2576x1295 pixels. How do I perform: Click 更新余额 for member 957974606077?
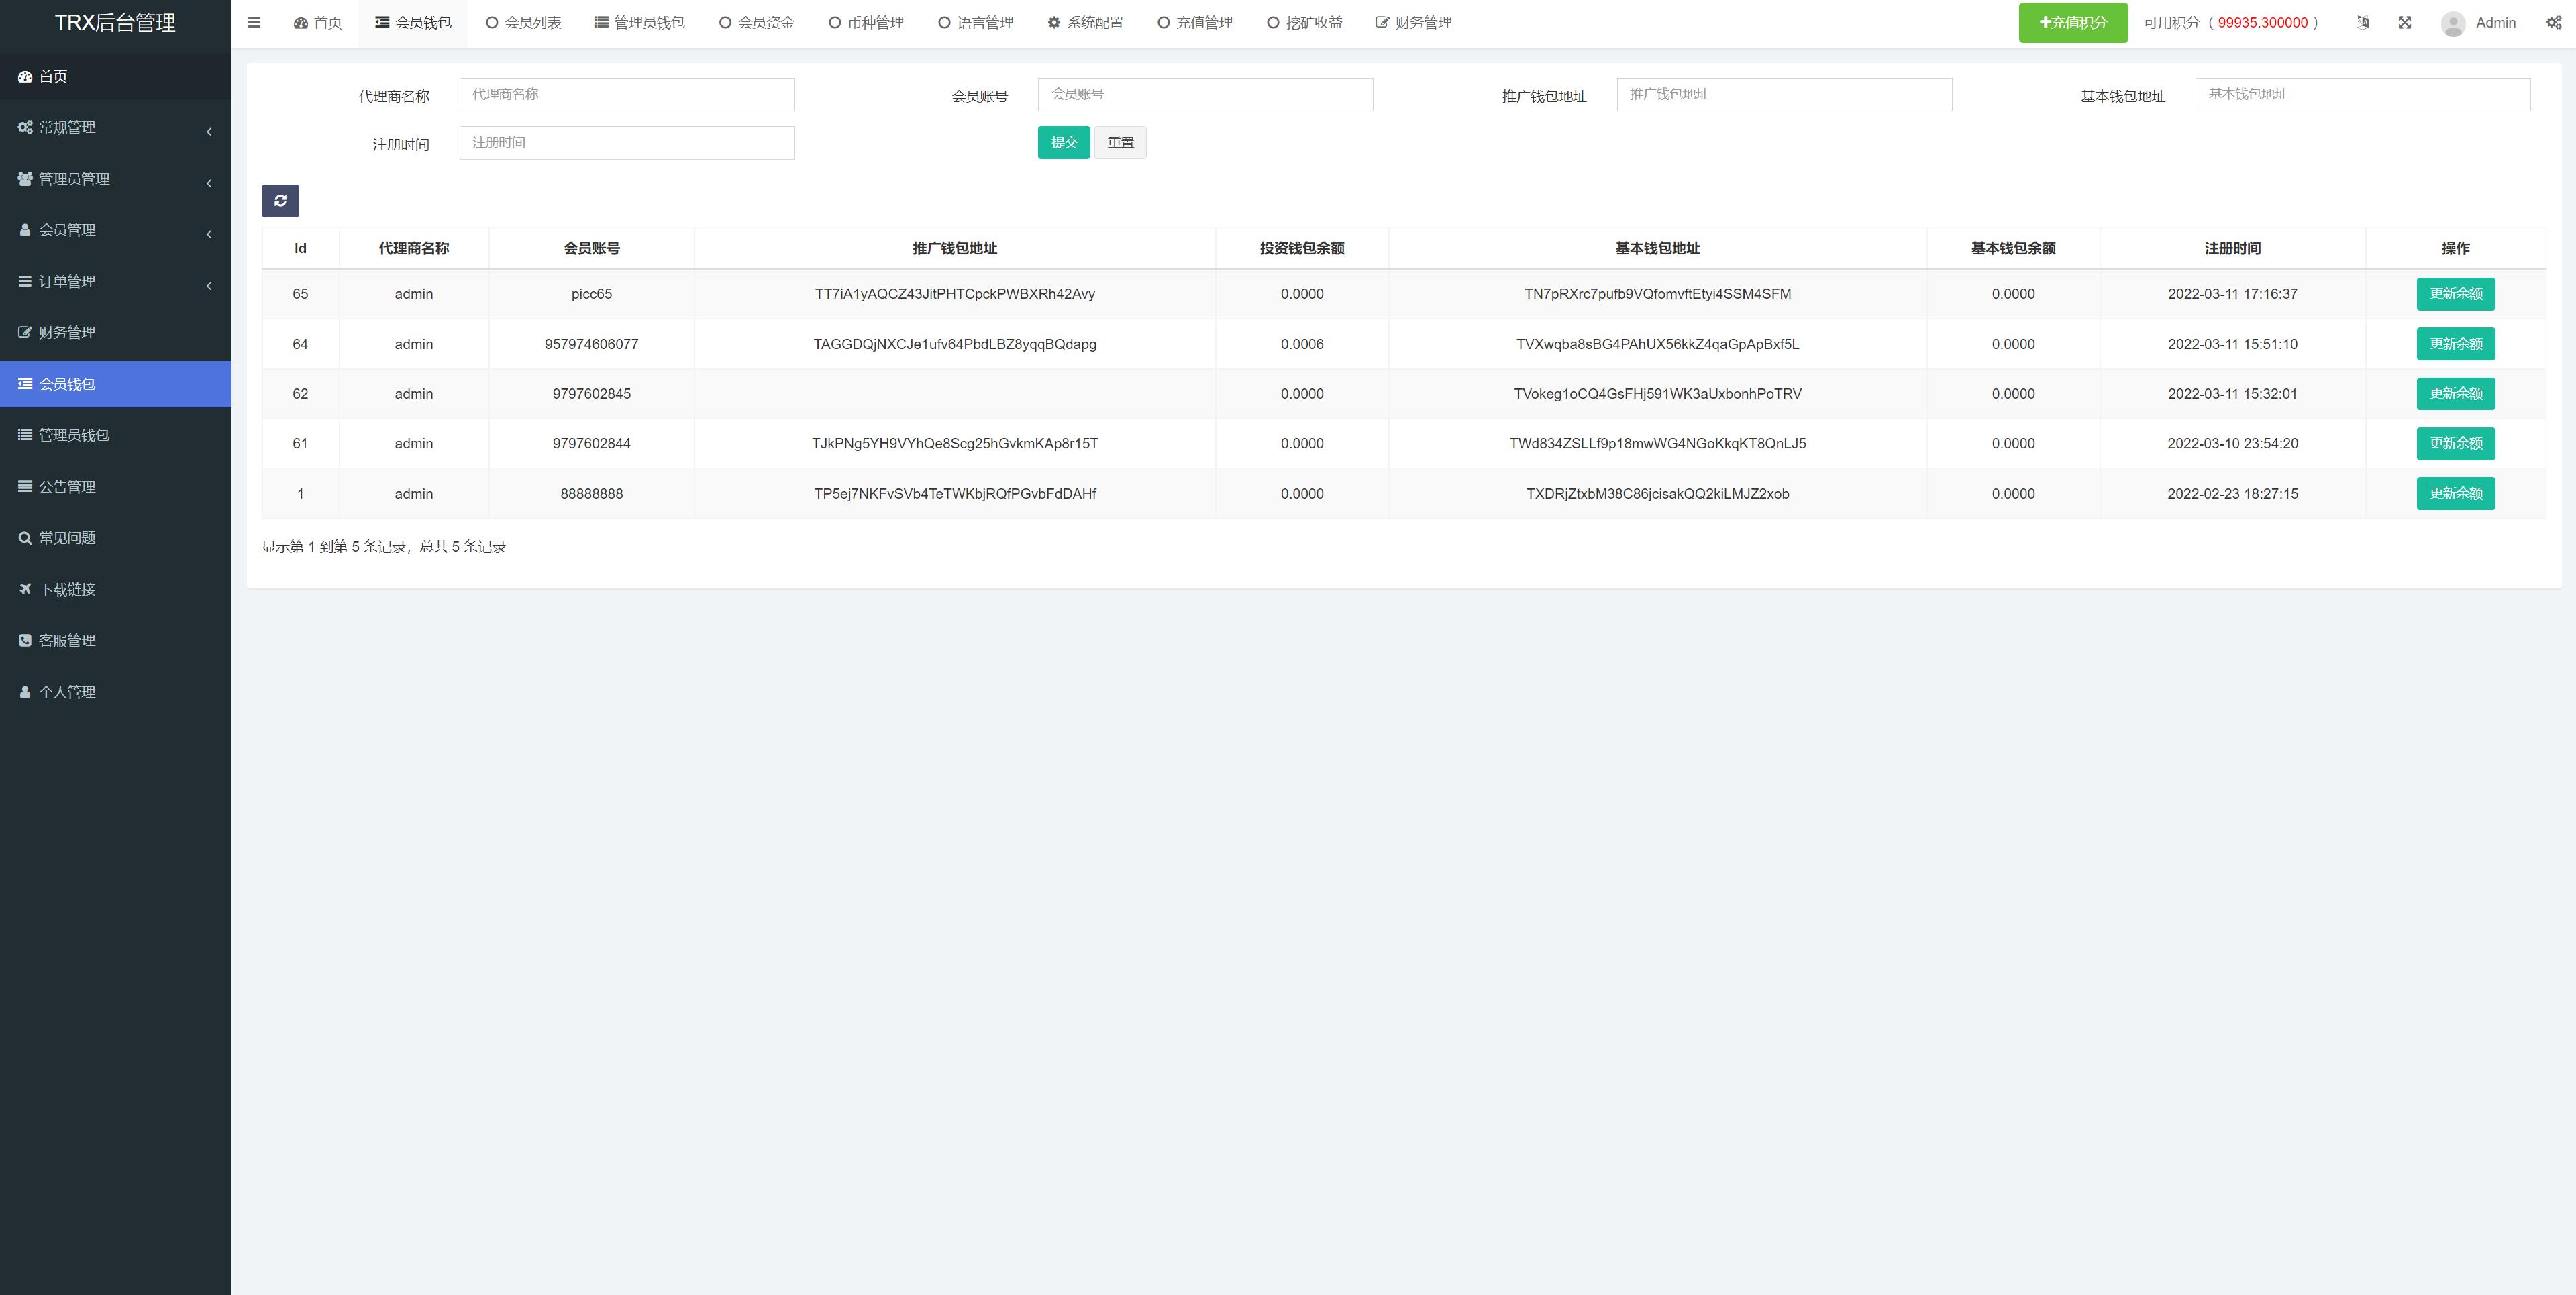coord(2455,344)
